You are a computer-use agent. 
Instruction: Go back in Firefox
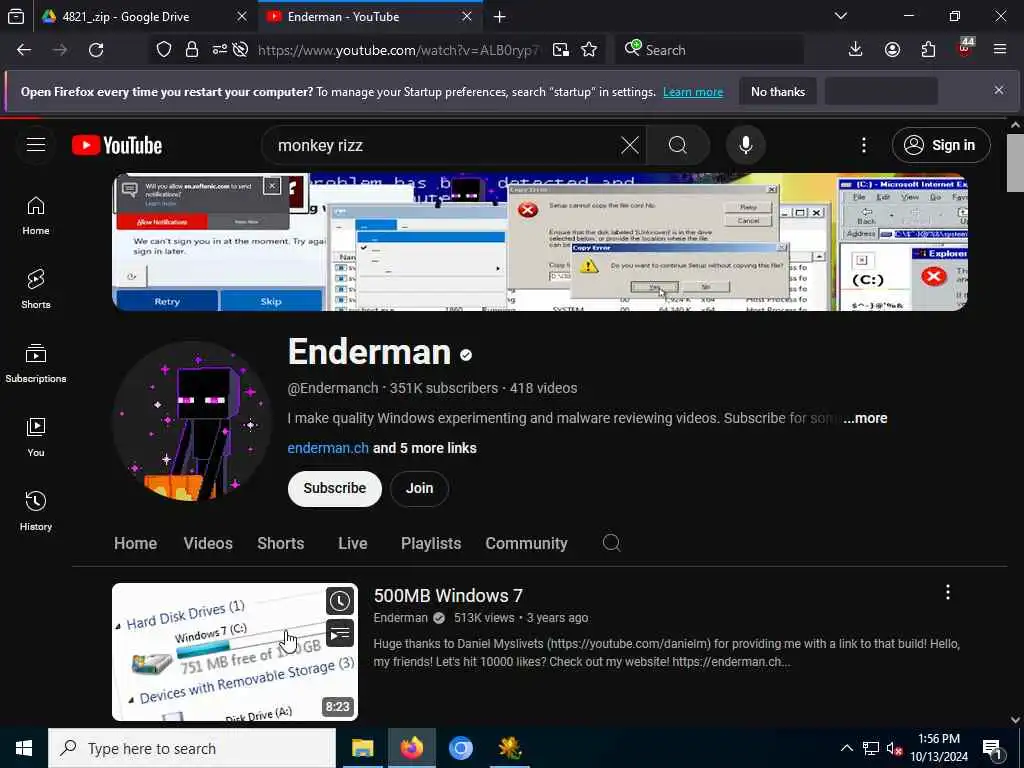pyautogui.click(x=24, y=50)
